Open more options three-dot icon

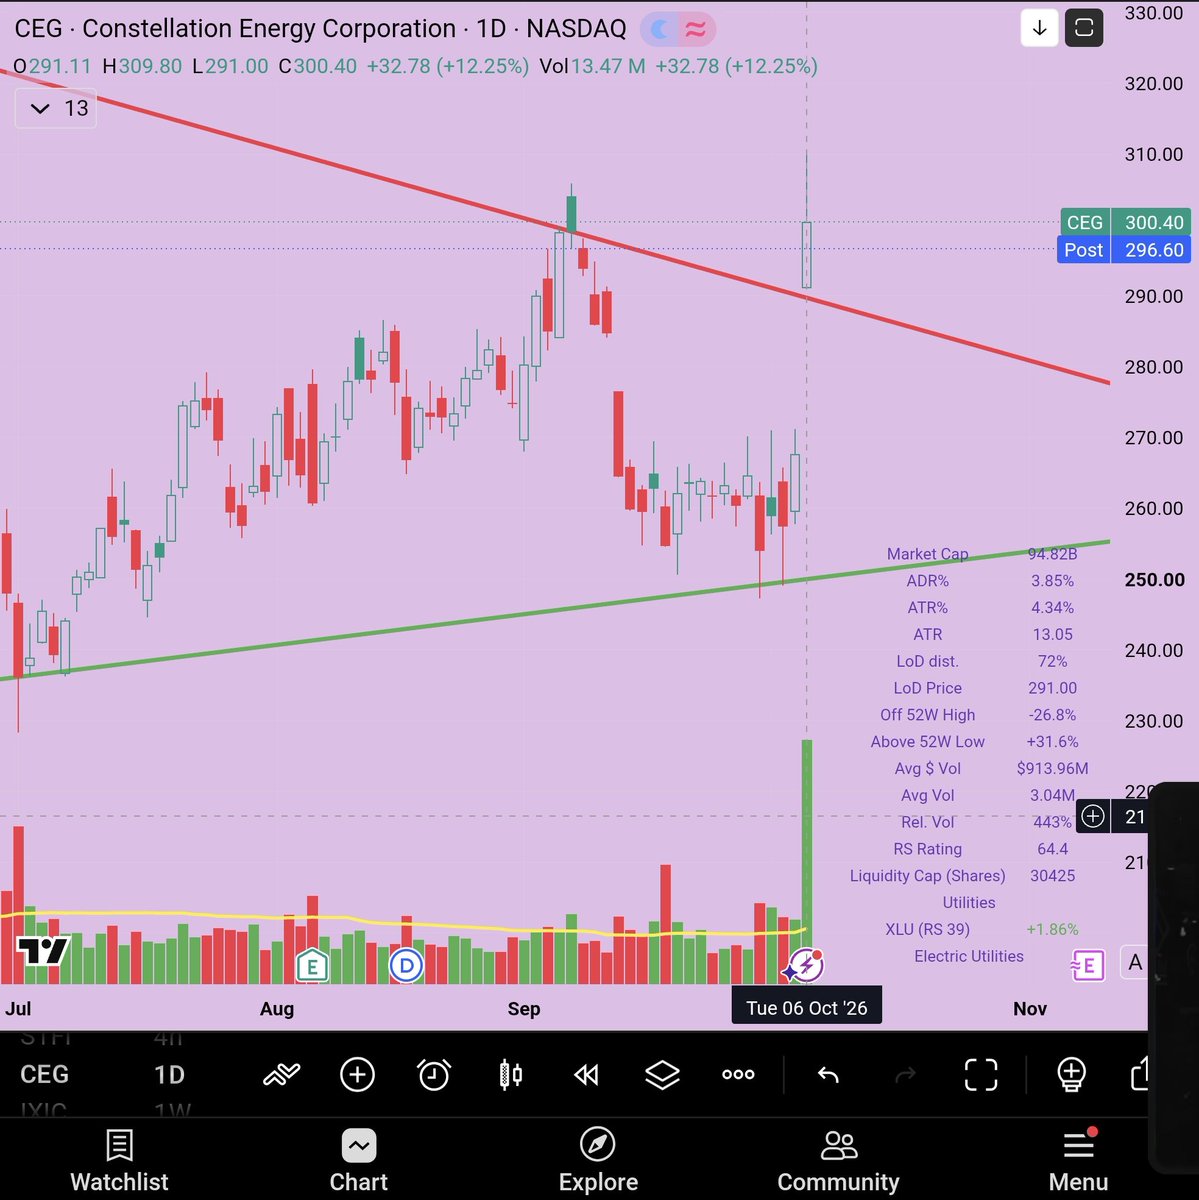coord(738,1075)
